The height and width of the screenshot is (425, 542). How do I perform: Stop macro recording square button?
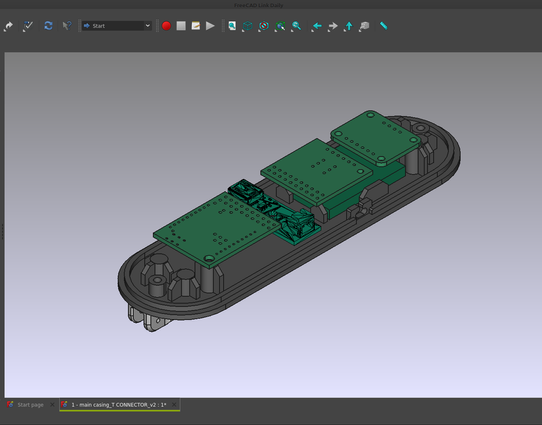coord(181,26)
